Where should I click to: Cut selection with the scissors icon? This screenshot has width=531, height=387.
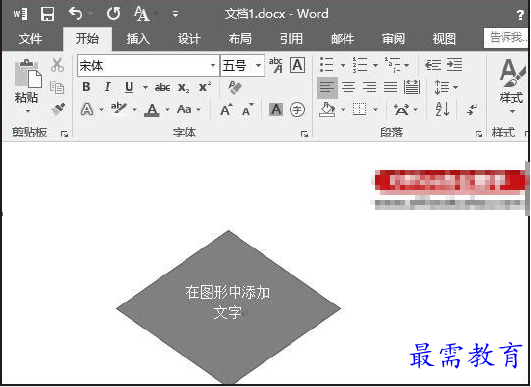58,65
